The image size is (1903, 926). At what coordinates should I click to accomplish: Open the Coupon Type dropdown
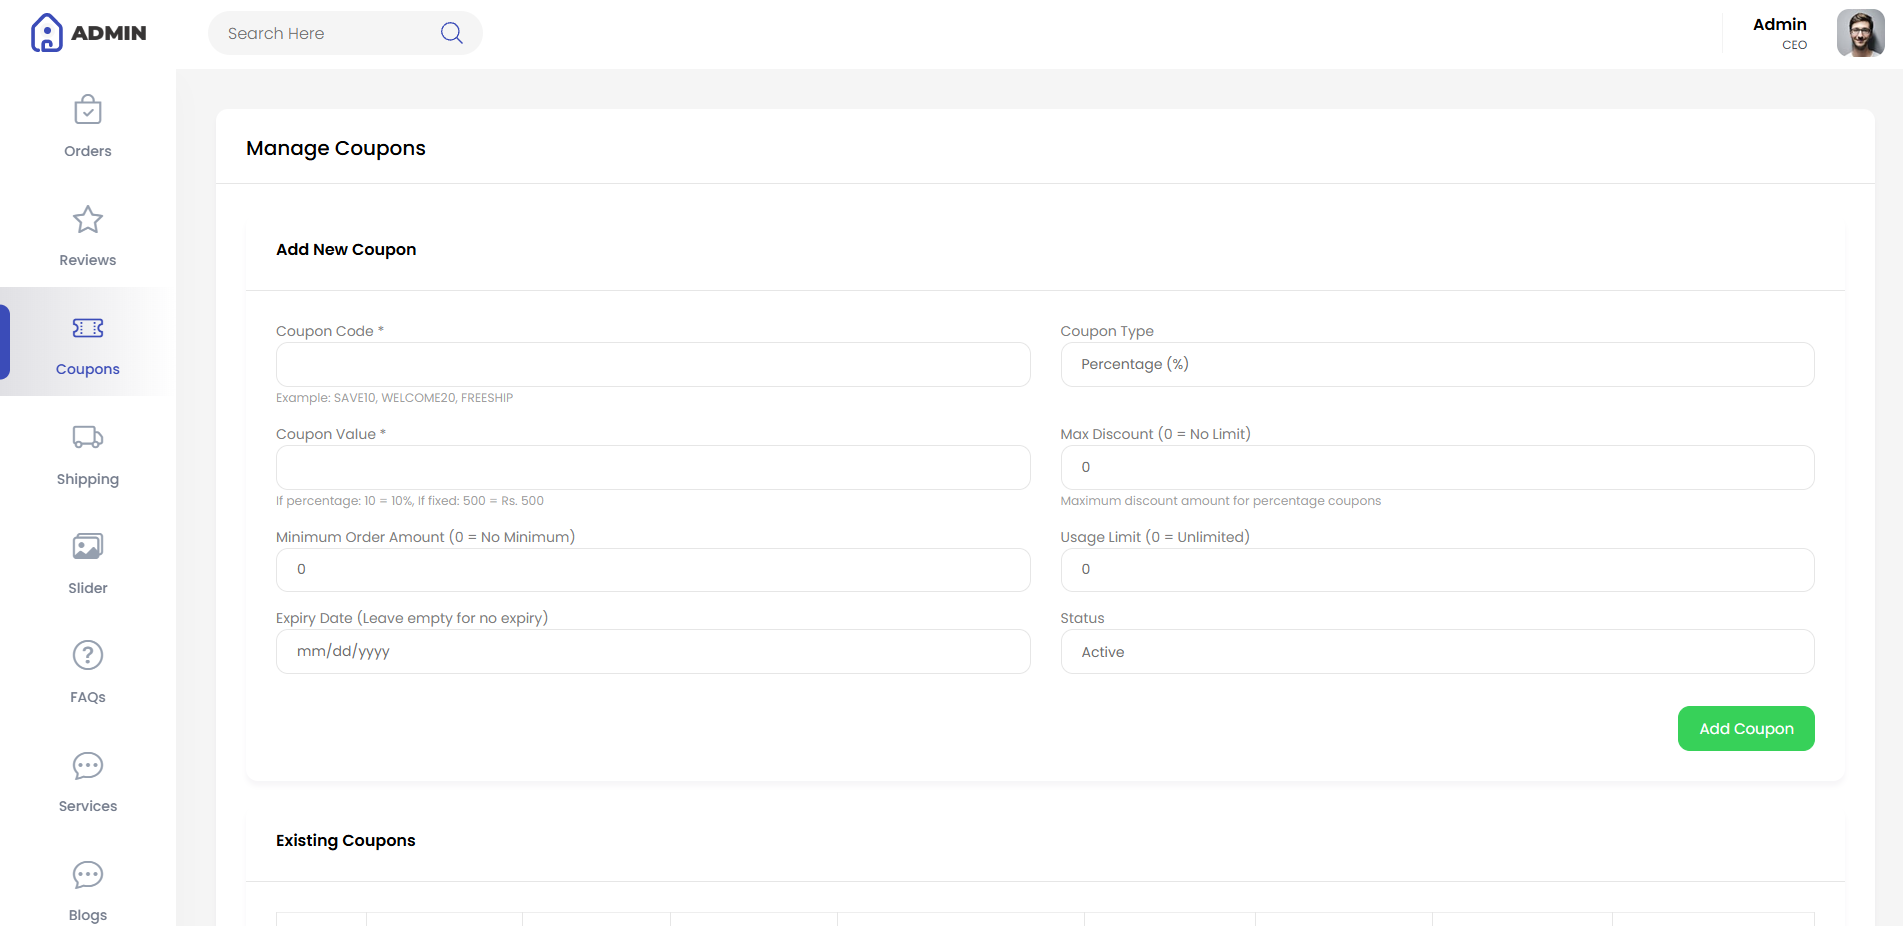(1437, 364)
